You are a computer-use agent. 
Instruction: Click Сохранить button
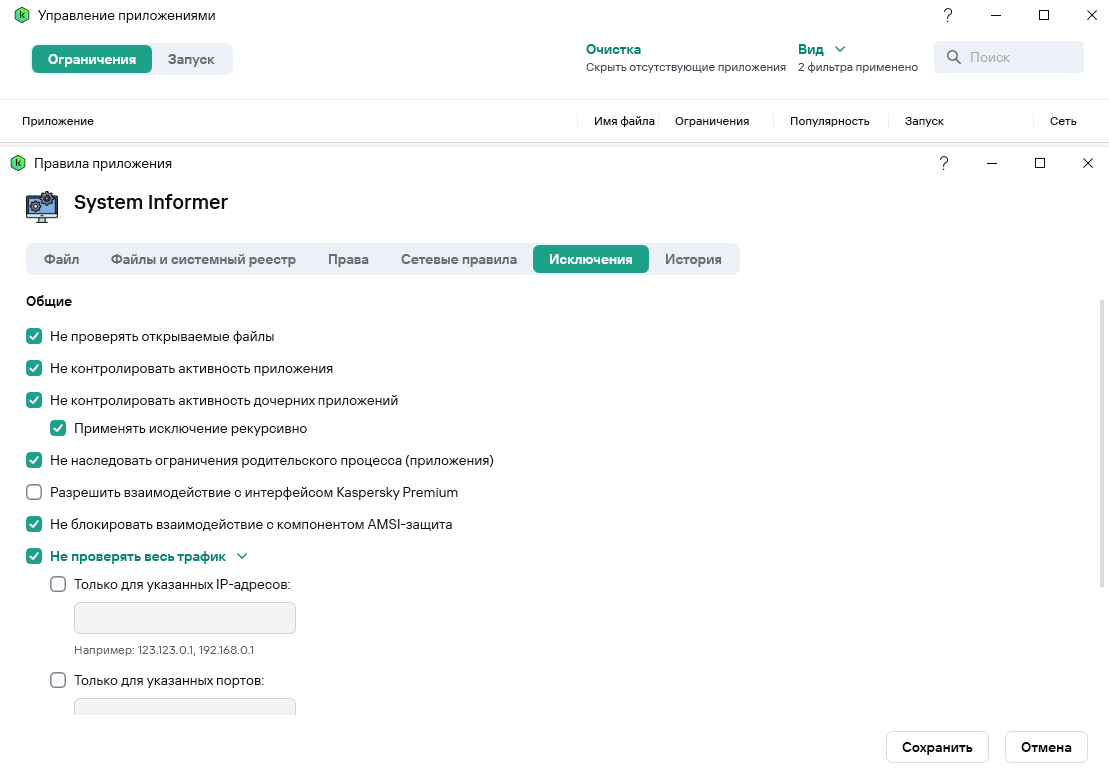click(x=937, y=747)
